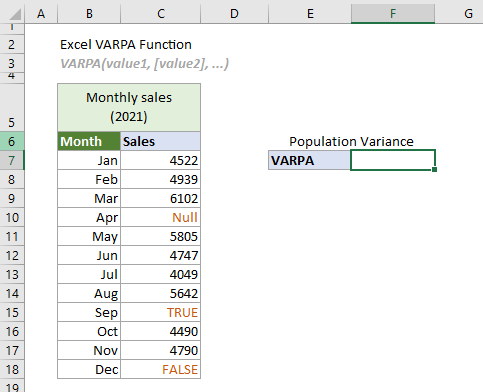Viewport: 483px width, 392px height.
Task: Select the VARPA label cell
Action: pyautogui.click(x=310, y=160)
